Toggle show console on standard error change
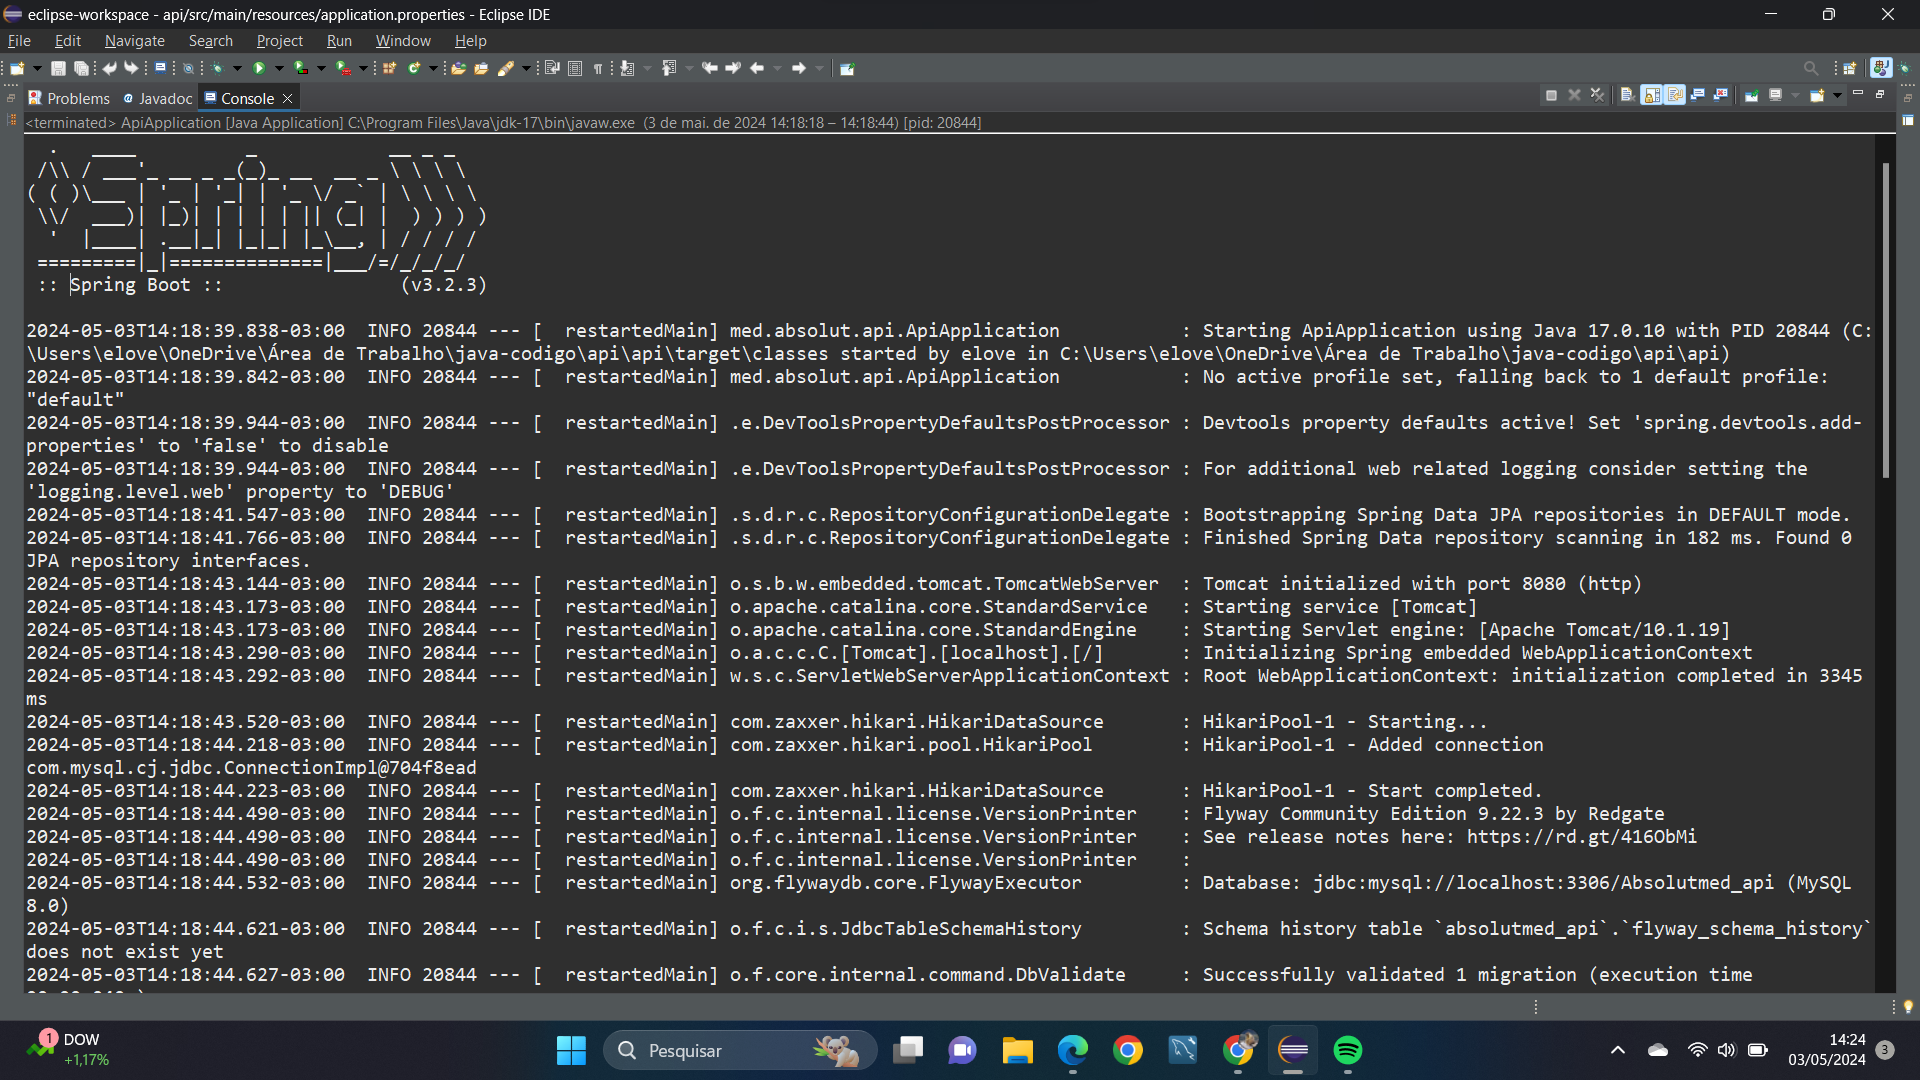 pos(1720,95)
